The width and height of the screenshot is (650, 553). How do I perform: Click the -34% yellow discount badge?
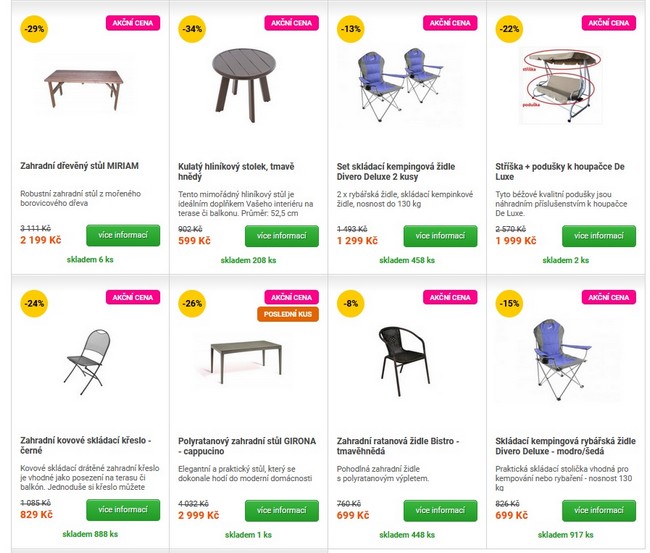point(192,28)
